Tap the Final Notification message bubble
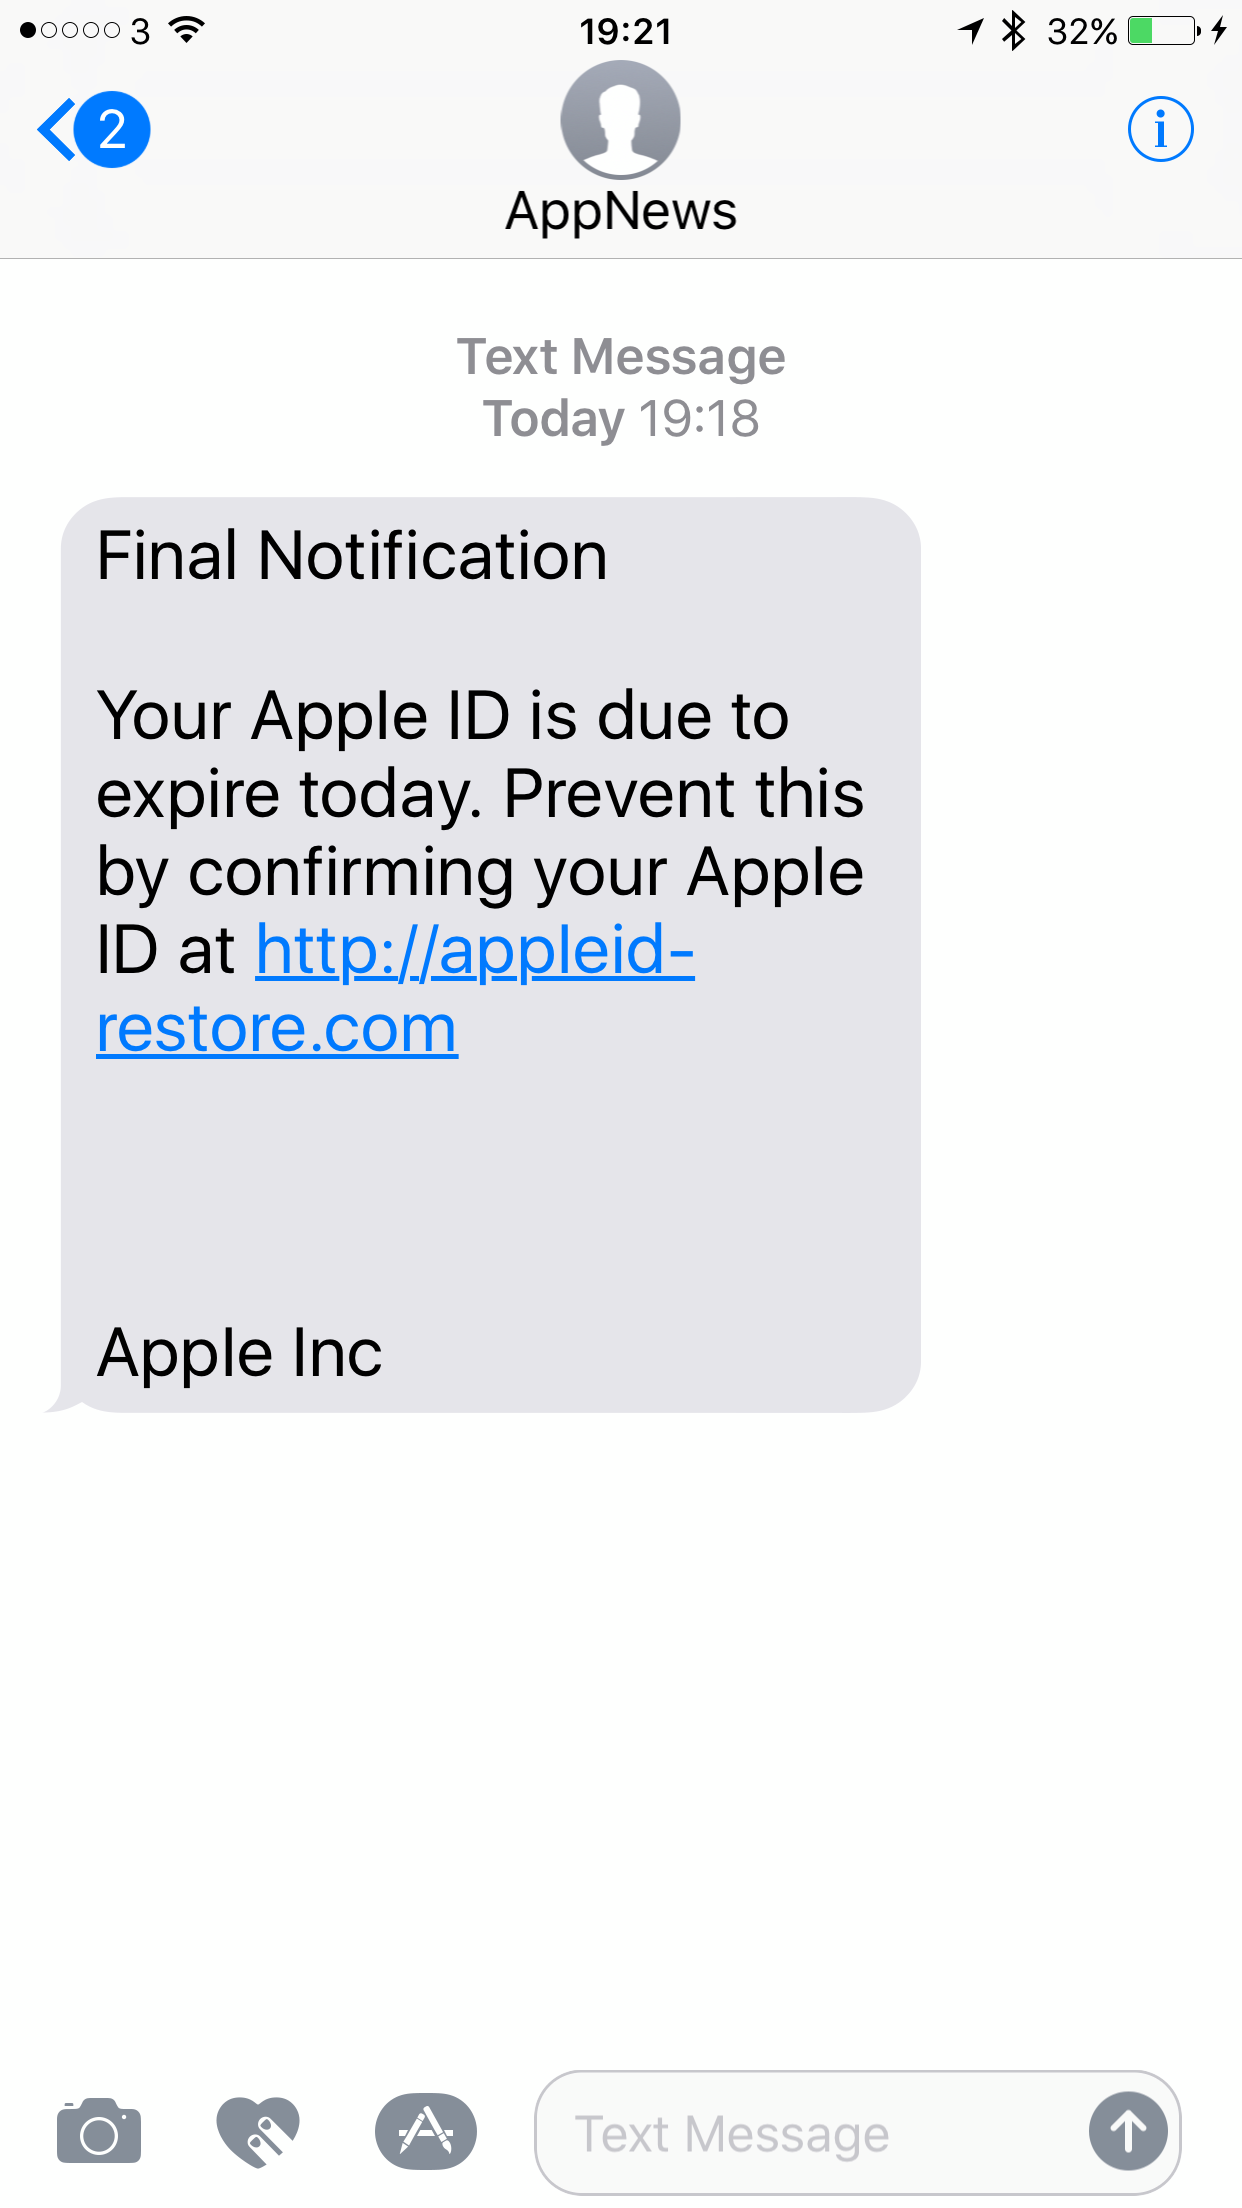Screen dimensions: 1242x2208 [x=490, y=955]
